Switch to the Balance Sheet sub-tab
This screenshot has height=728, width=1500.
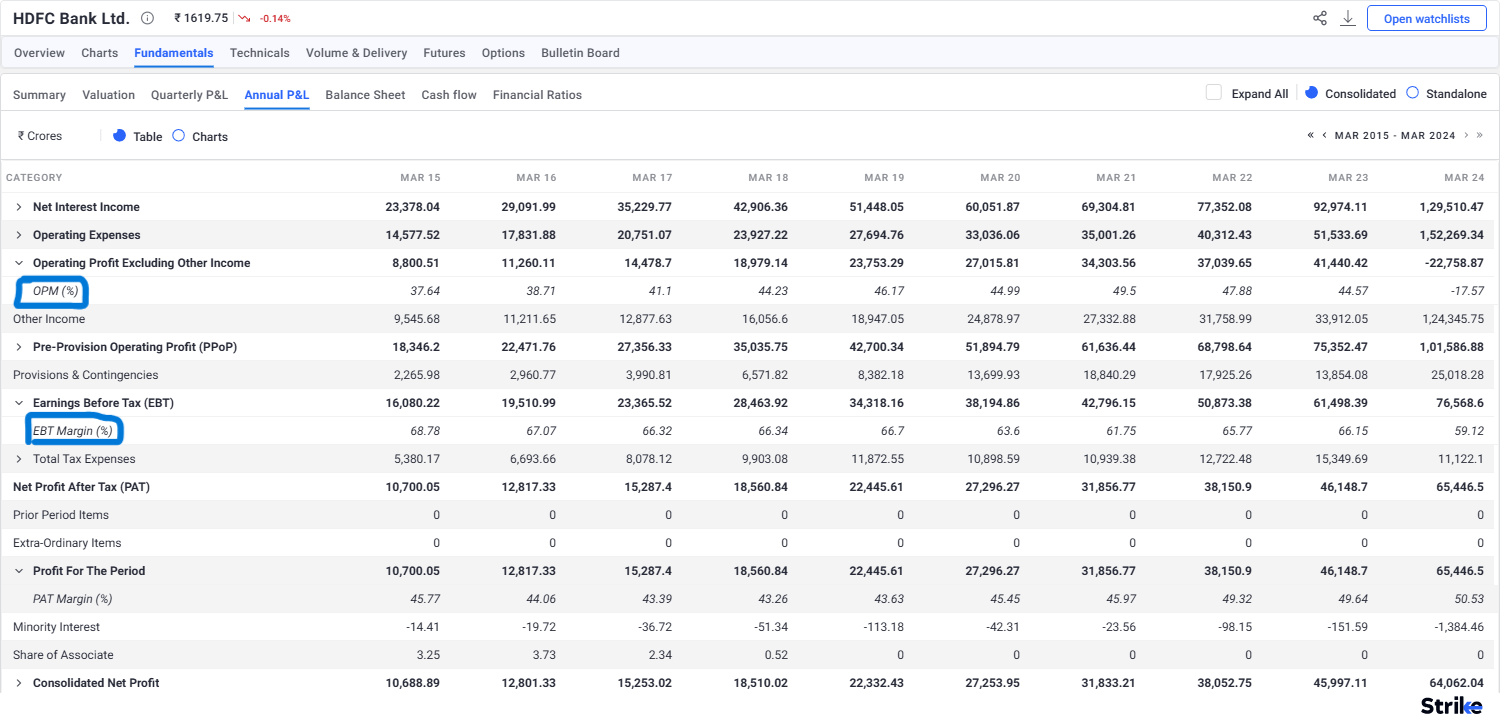[365, 95]
